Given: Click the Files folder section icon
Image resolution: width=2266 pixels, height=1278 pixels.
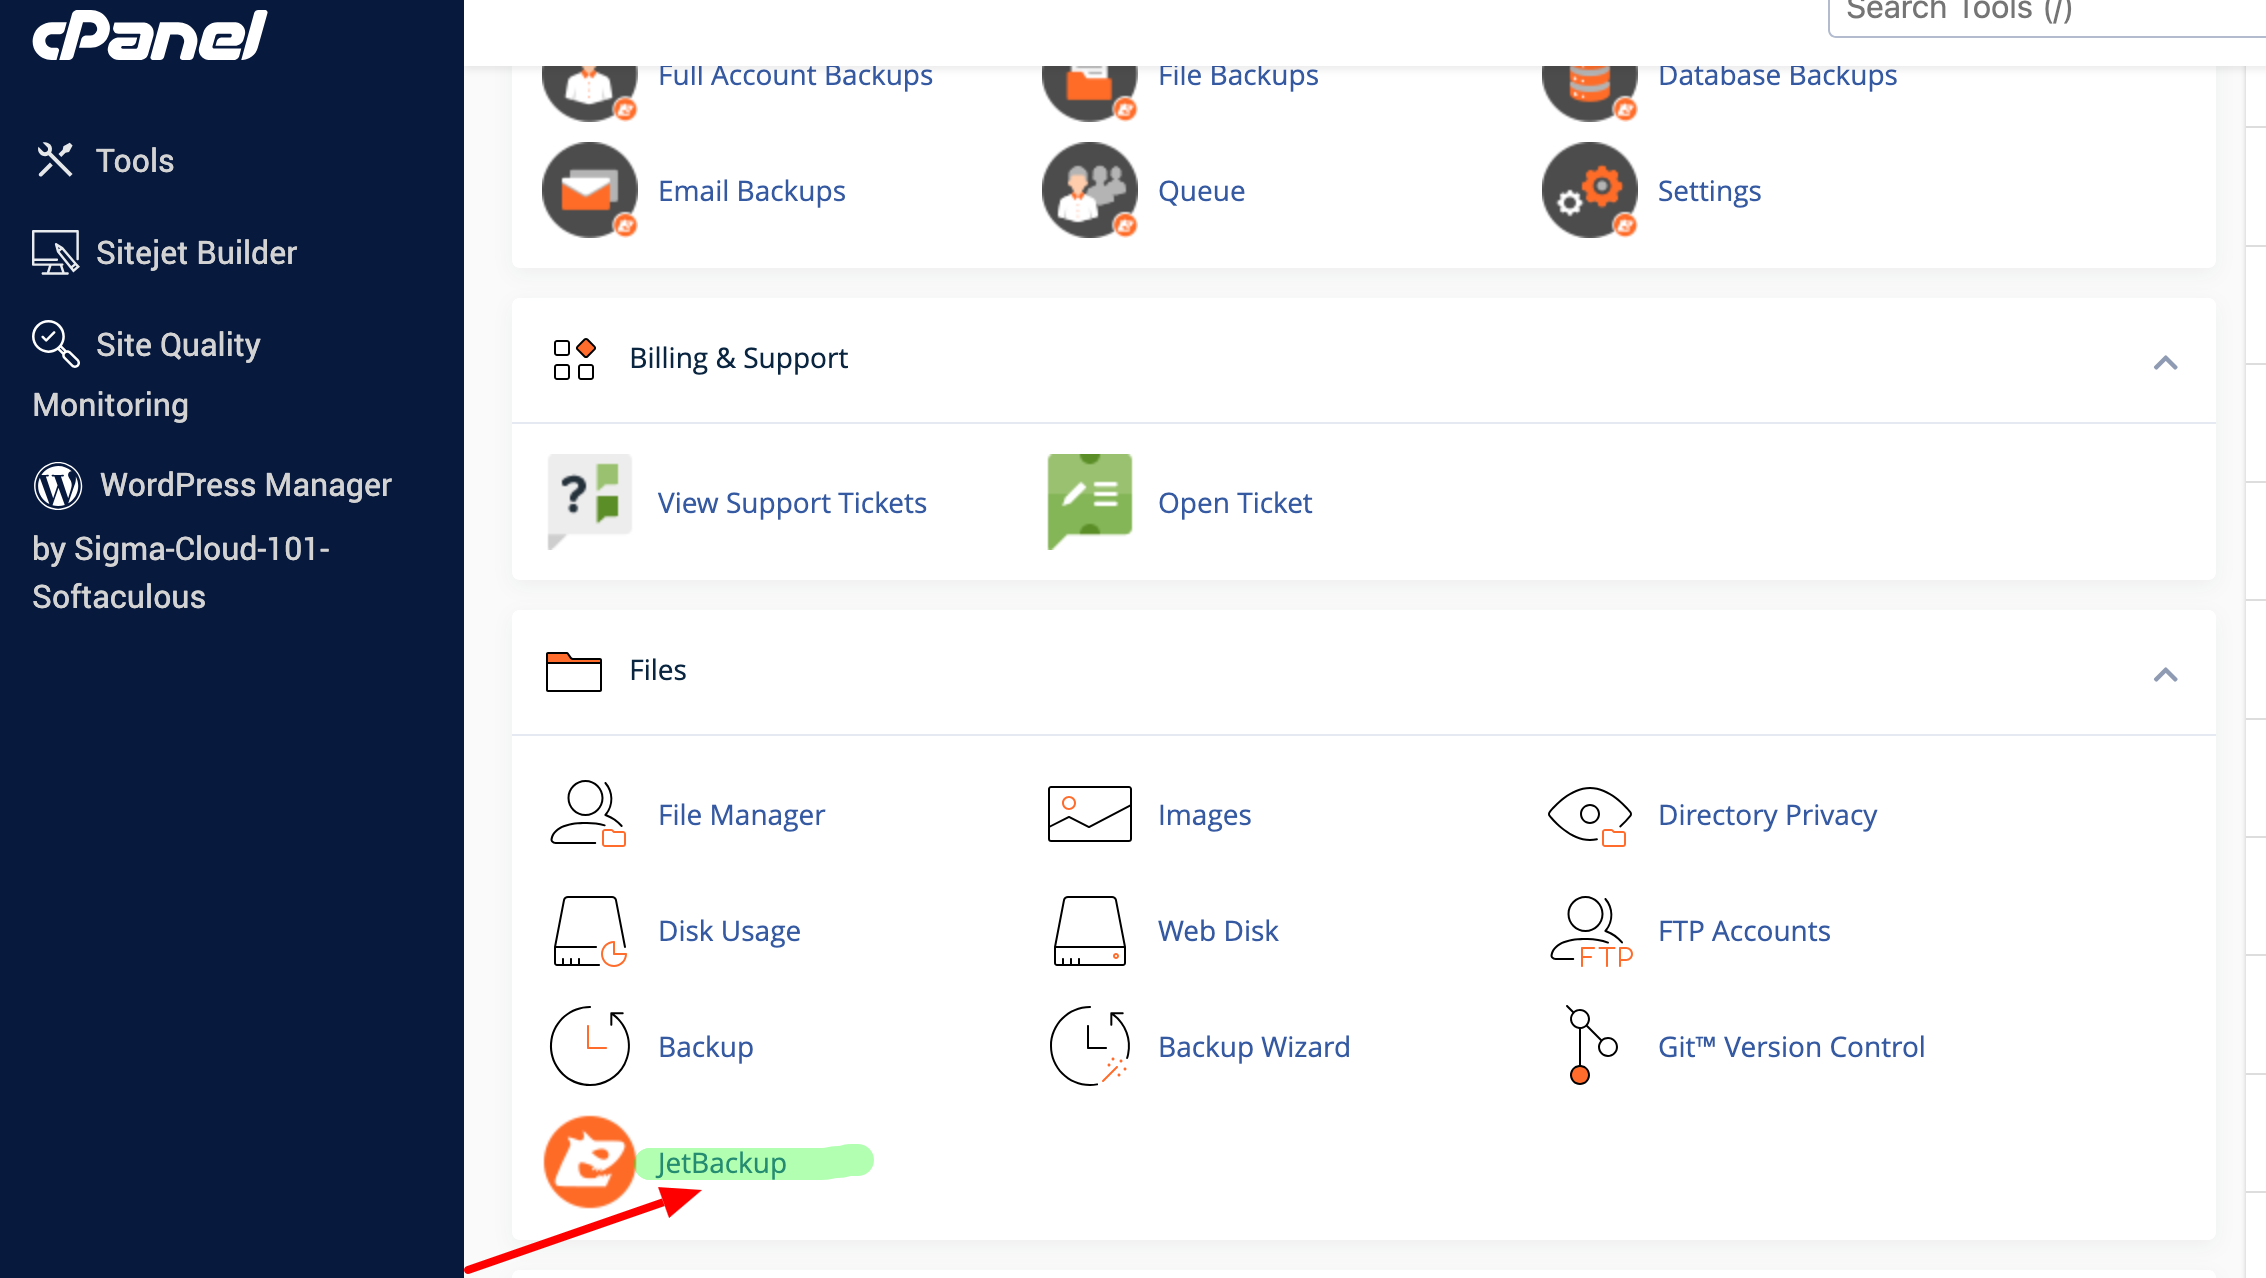Looking at the screenshot, I should (574, 671).
